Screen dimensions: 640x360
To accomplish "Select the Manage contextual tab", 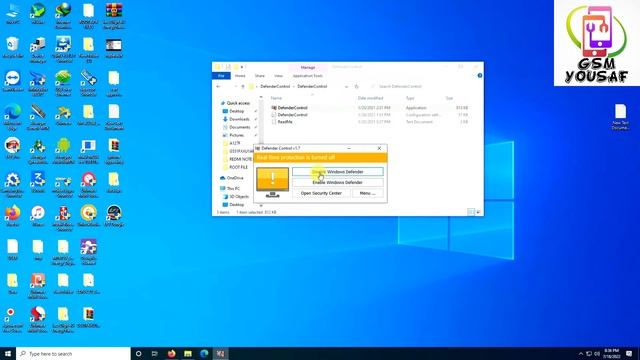I will 308,67.
